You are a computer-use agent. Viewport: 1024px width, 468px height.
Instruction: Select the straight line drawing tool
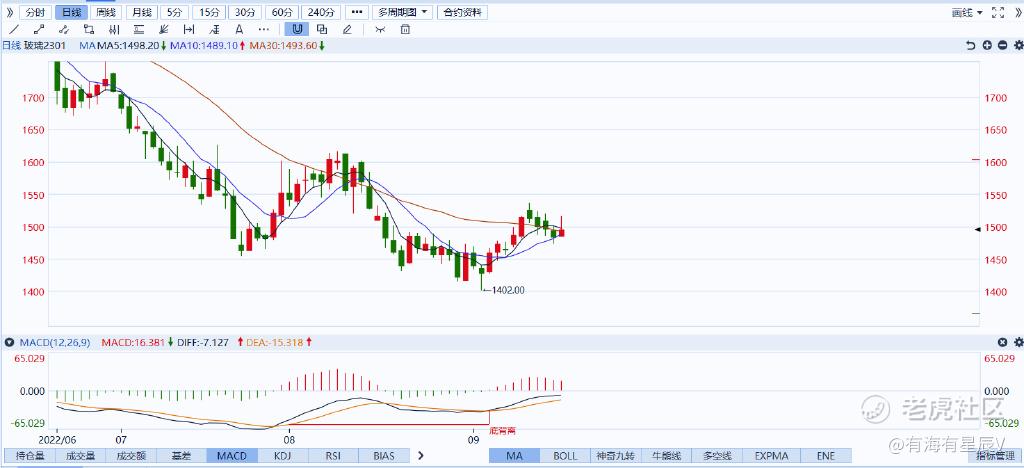click(14, 29)
